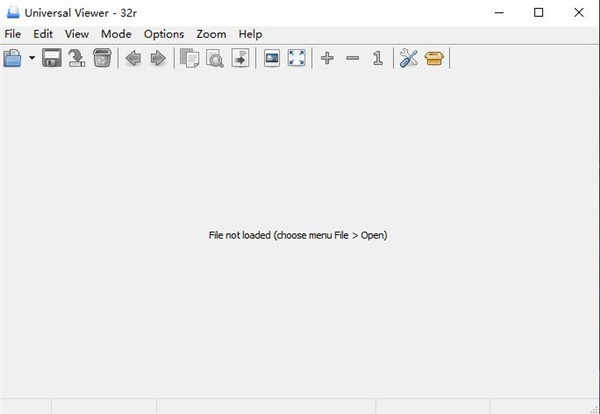Open the Help menu
The height and width of the screenshot is (414, 600).
pyautogui.click(x=251, y=34)
